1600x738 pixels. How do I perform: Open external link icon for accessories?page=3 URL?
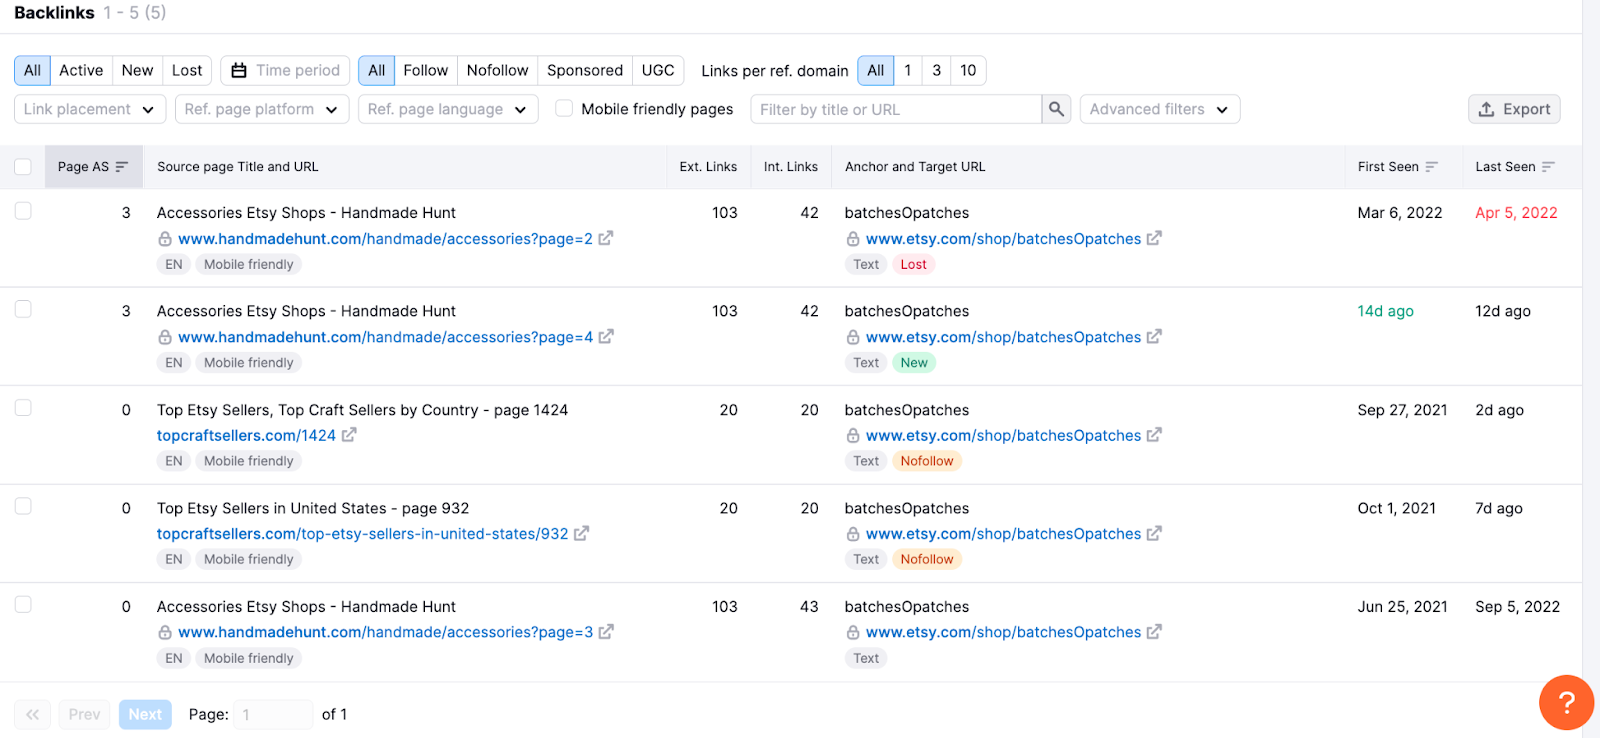(606, 632)
